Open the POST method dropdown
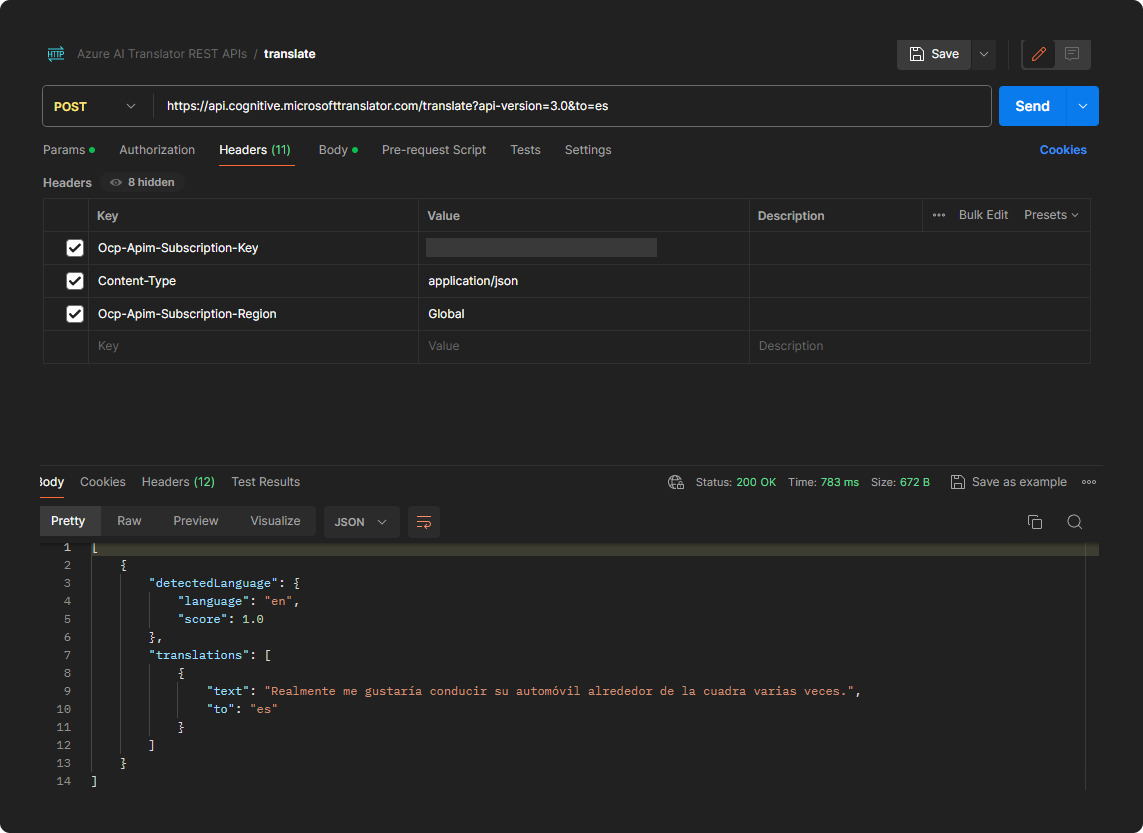 (x=96, y=107)
